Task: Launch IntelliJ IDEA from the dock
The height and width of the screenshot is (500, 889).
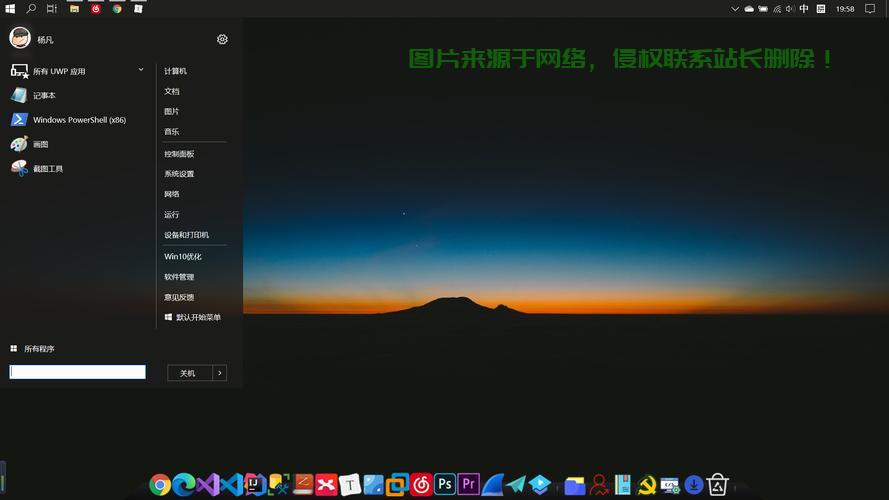Action: tap(255, 485)
